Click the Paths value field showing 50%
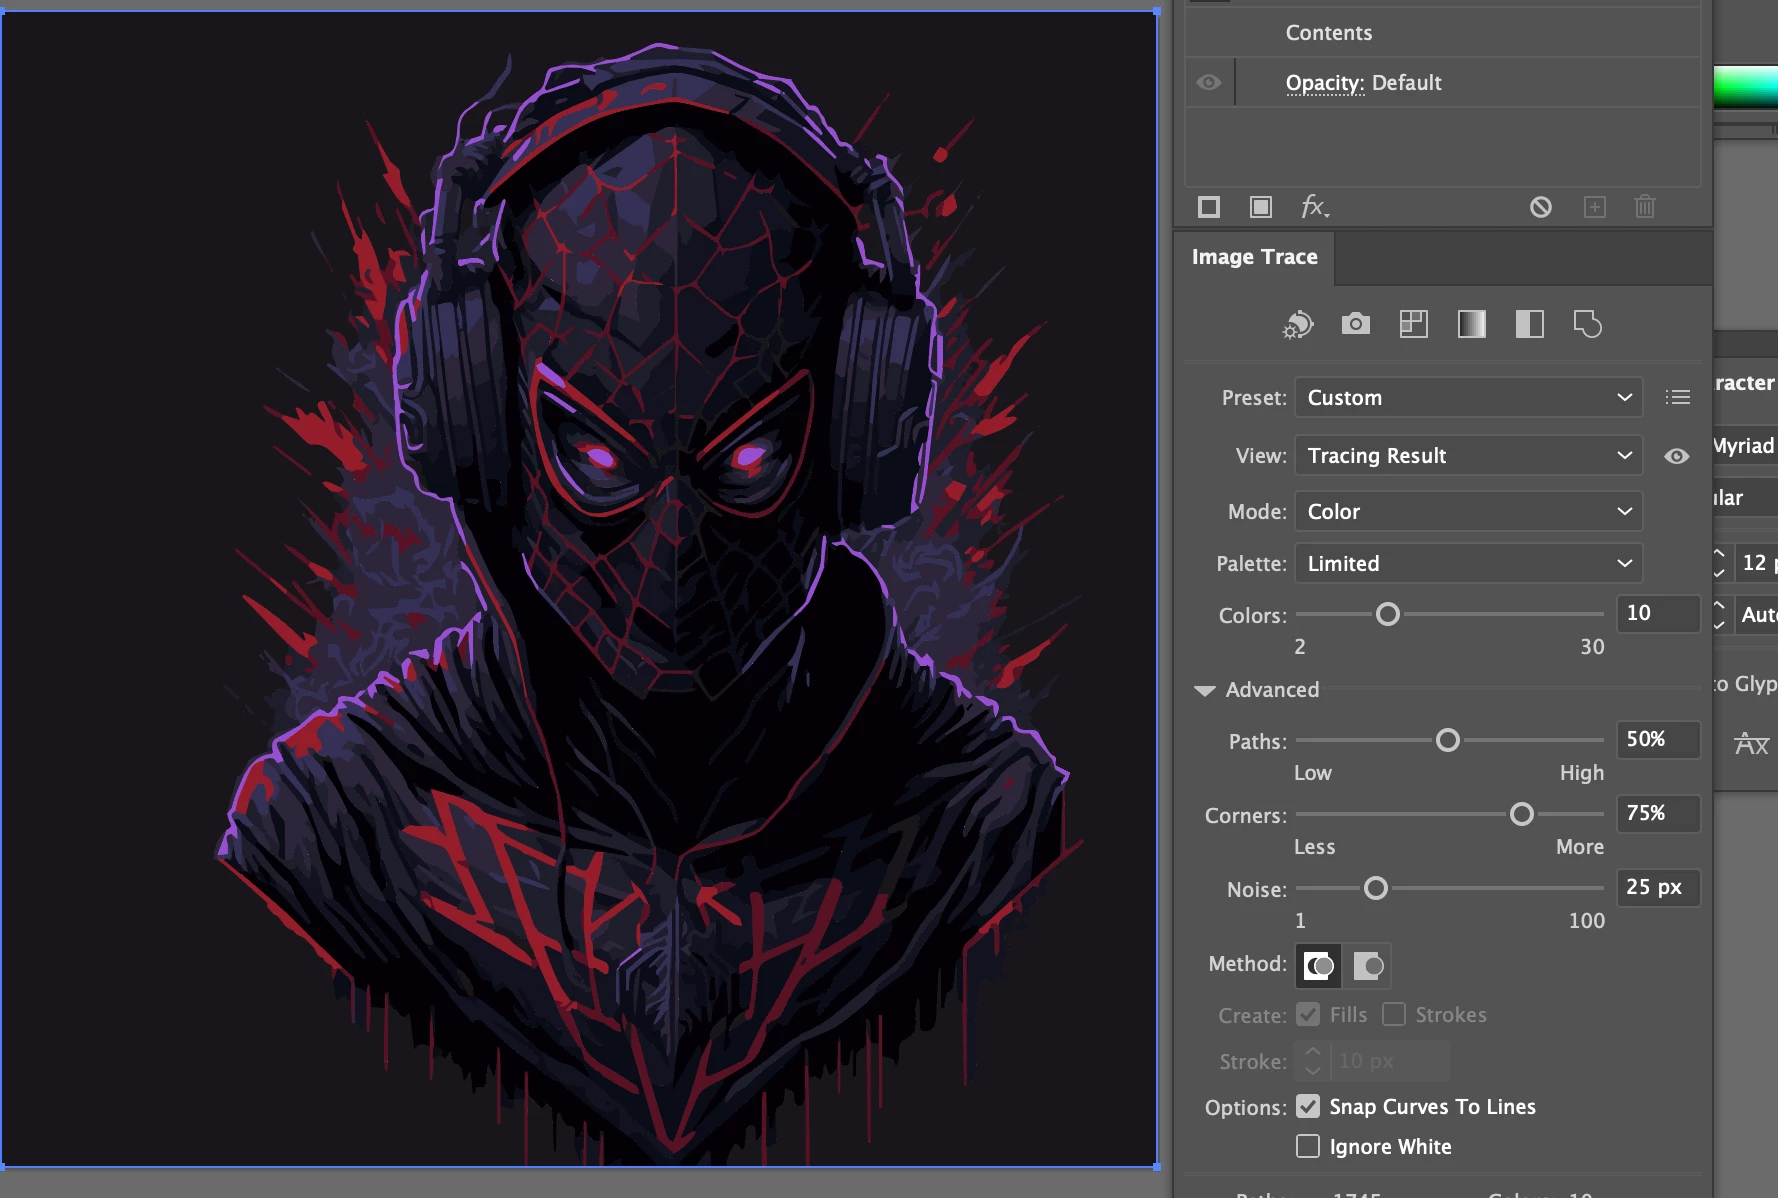Image resolution: width=1778 pixels, height=1198 pixels. click(1658, 739)
